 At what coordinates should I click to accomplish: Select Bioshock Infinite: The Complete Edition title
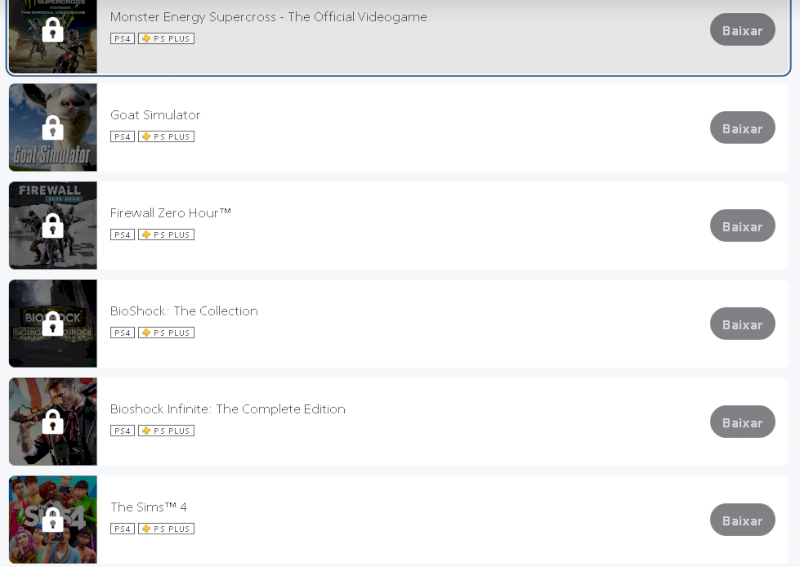click(228, 409)
